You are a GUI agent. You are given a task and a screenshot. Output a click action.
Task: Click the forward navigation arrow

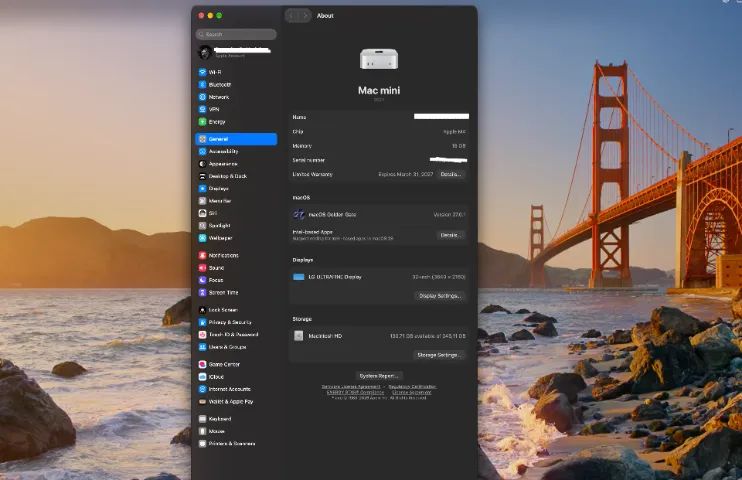[305, 16]
